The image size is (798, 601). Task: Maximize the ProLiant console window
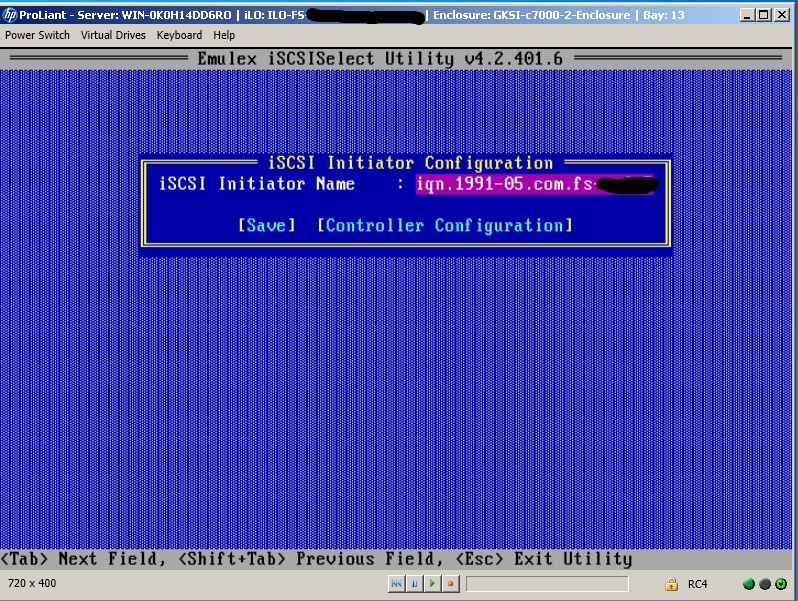point(764,15)
